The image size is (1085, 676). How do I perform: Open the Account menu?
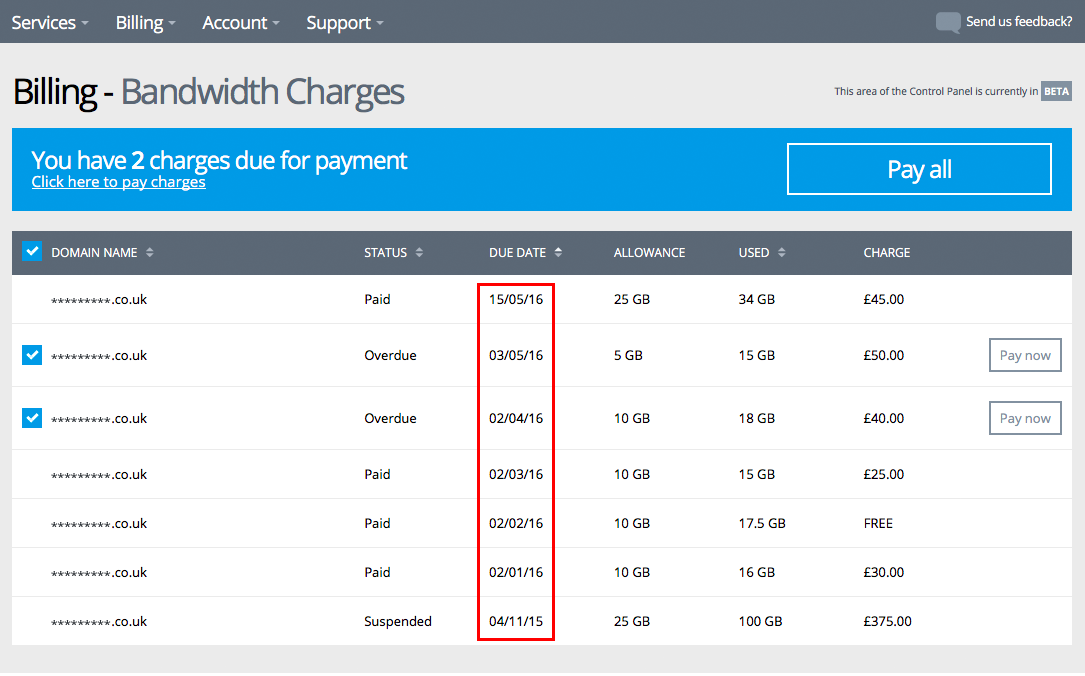coord(241,22)
